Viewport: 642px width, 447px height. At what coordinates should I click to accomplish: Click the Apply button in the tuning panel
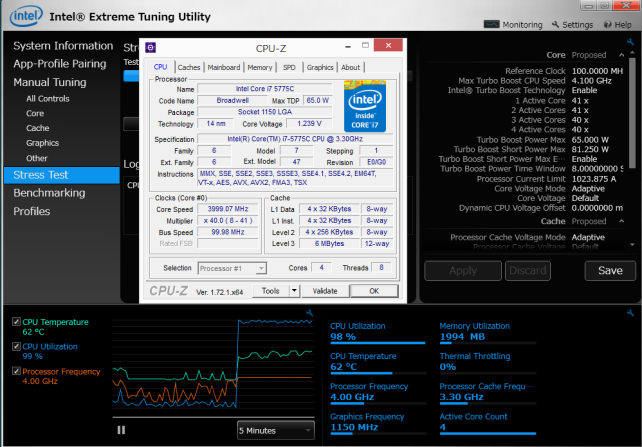click(x=463, y=271)
